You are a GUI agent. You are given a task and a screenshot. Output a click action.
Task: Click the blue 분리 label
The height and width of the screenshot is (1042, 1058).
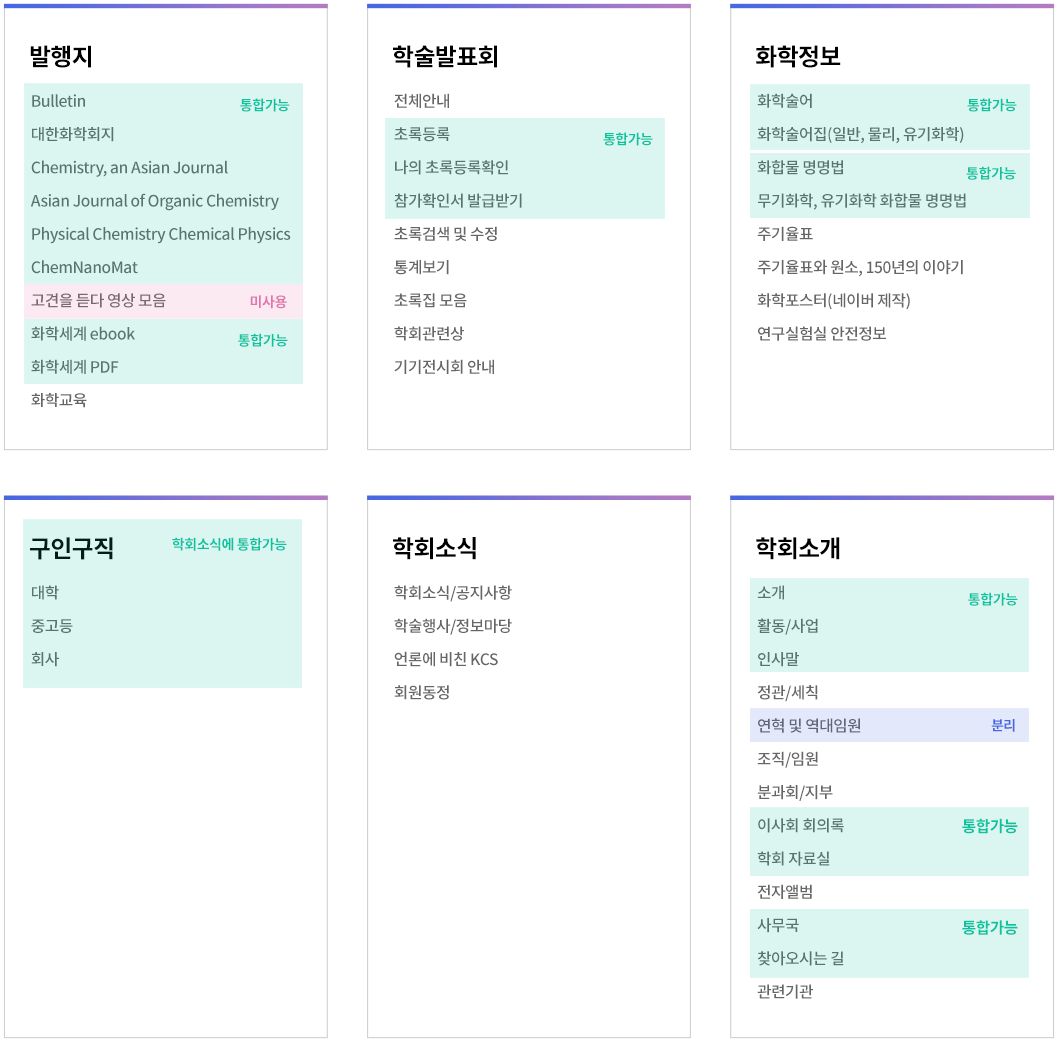1003,725
